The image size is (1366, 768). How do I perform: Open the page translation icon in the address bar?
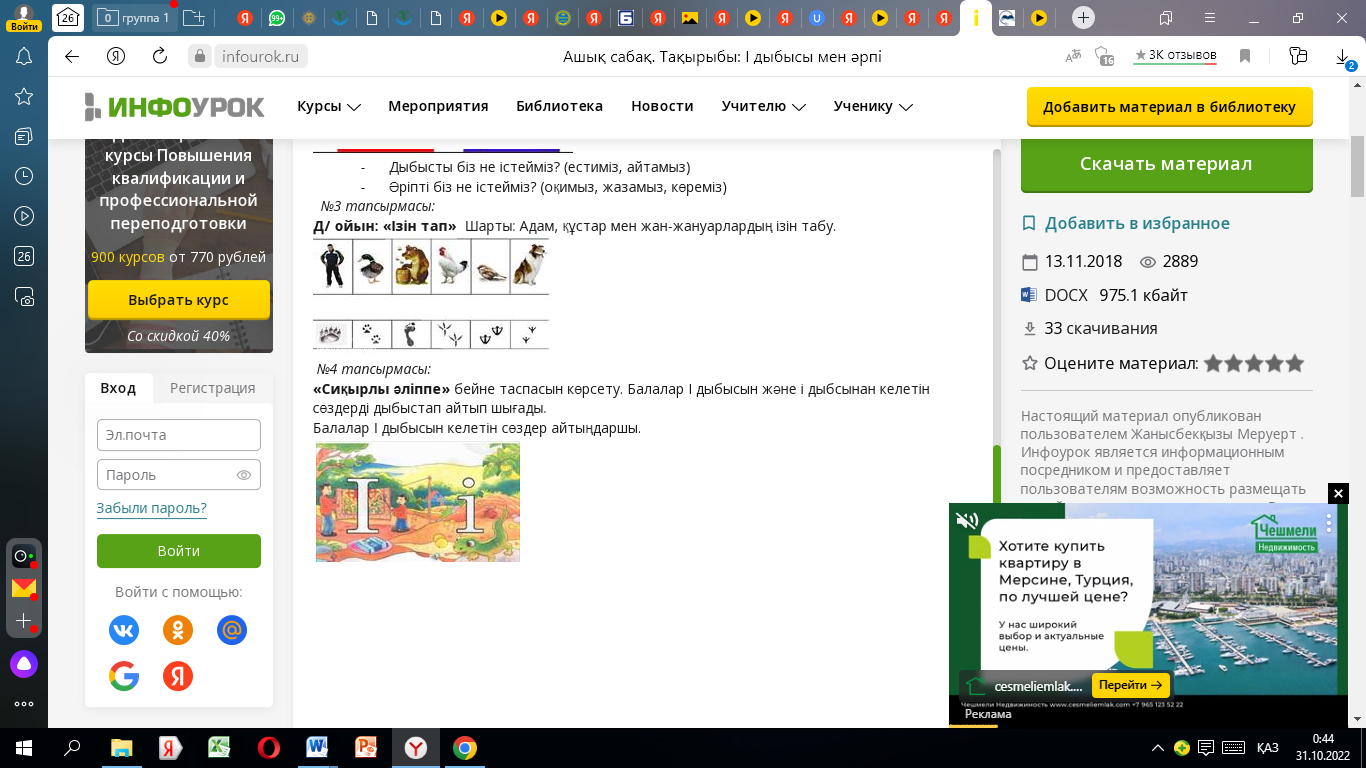coord(1073,56)
